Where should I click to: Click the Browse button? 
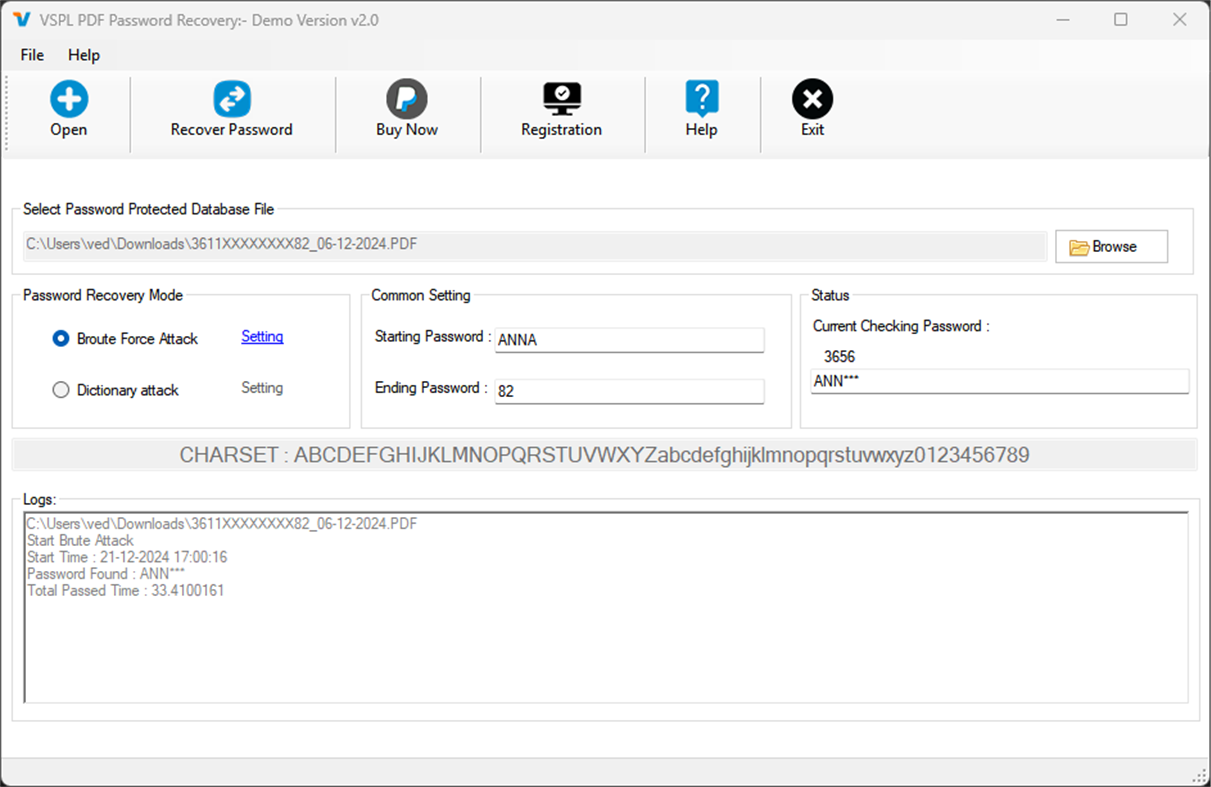point(1111,246)
